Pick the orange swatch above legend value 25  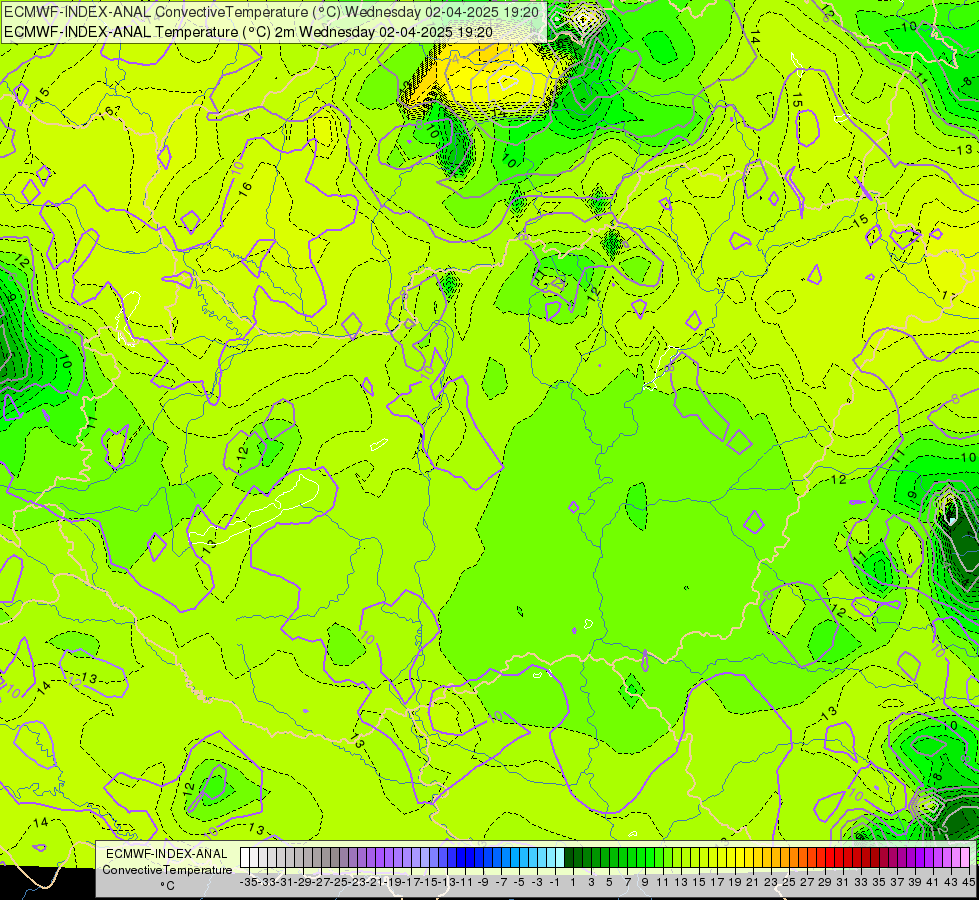click(x=785, y=857)
